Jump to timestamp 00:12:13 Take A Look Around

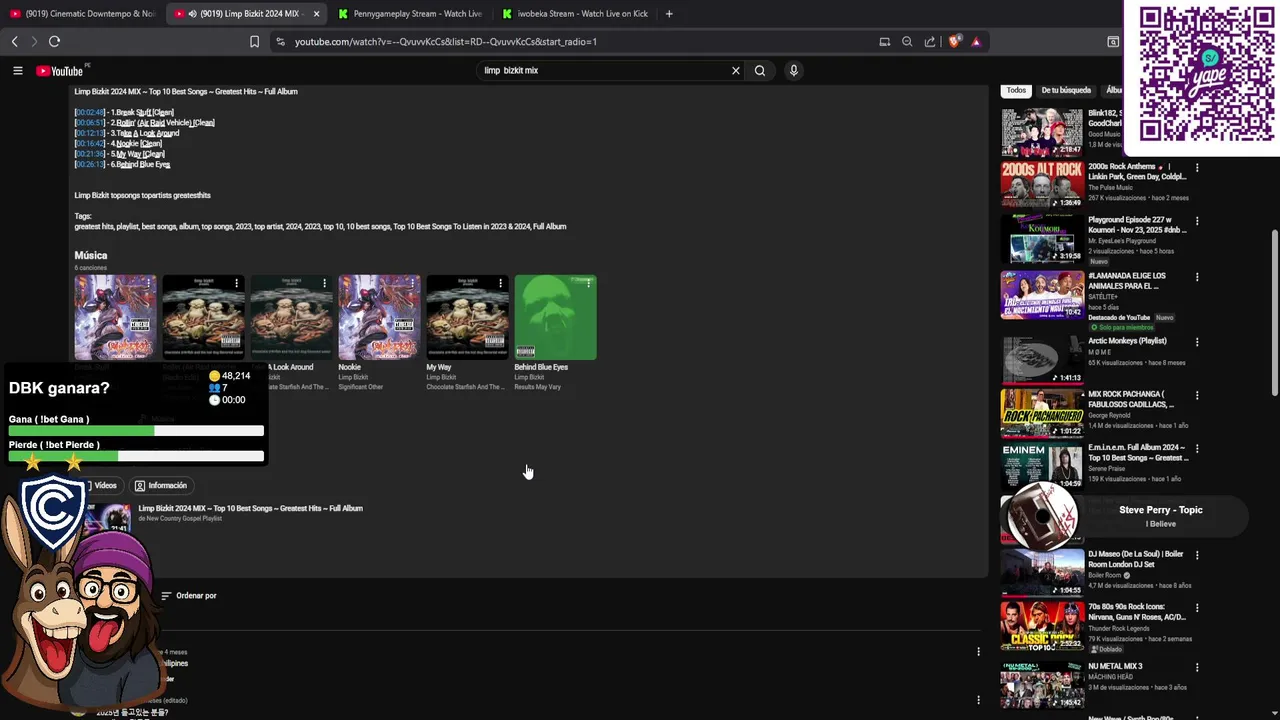90,133
